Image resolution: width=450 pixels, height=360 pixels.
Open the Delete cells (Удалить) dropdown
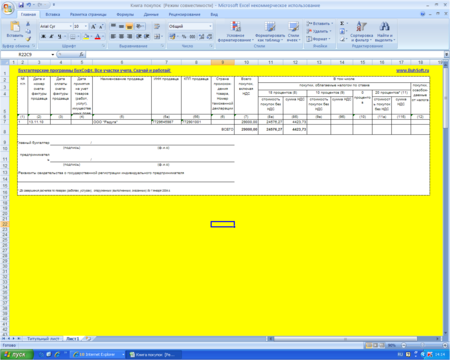click(319, 31)
